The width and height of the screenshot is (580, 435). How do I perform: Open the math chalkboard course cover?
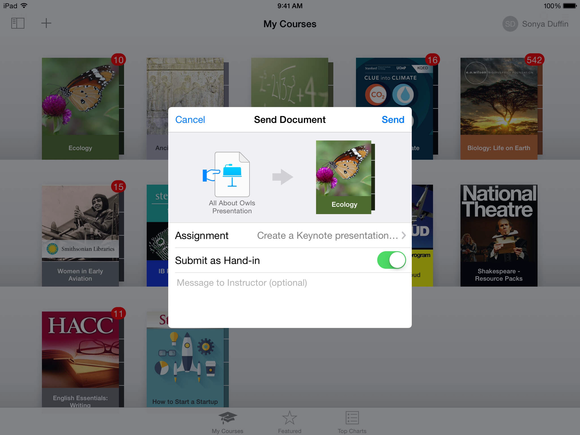(292, 82)
